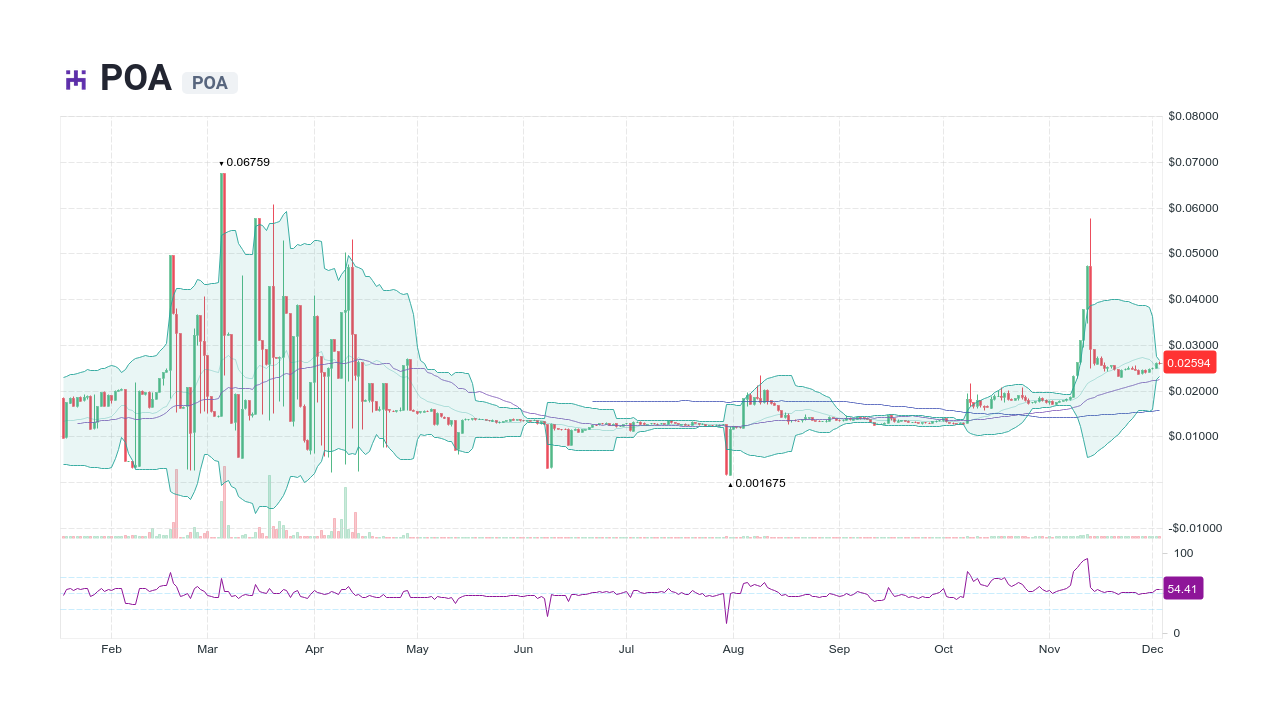Select the low marker labeled 0.001675

pyautogui.click(x=757, y=483)
